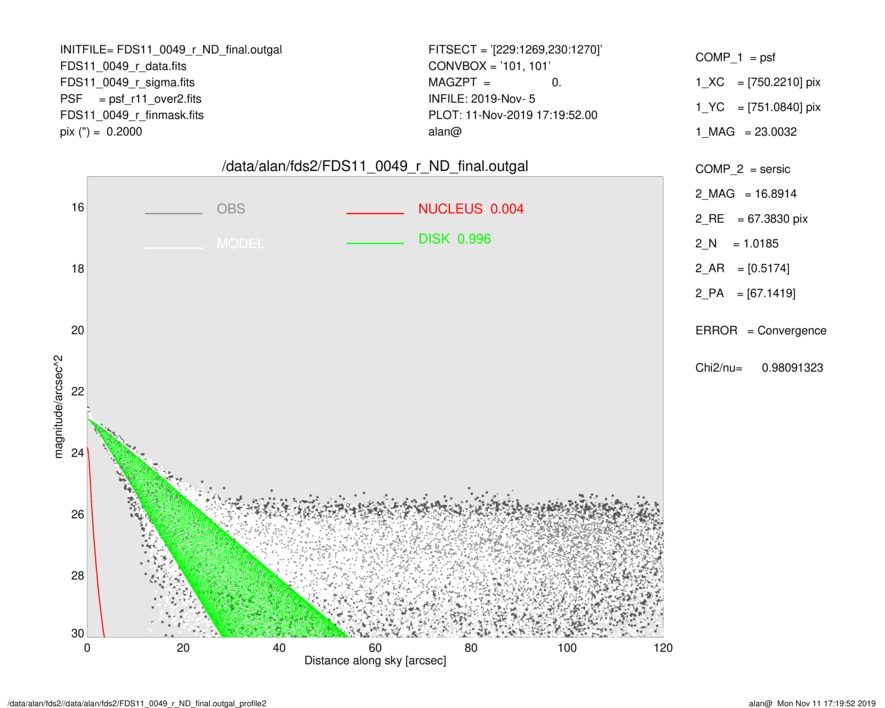Viewport: 885px width, 708px height.
Task: Click the footer file path text
Action: (x=137, y=703)
